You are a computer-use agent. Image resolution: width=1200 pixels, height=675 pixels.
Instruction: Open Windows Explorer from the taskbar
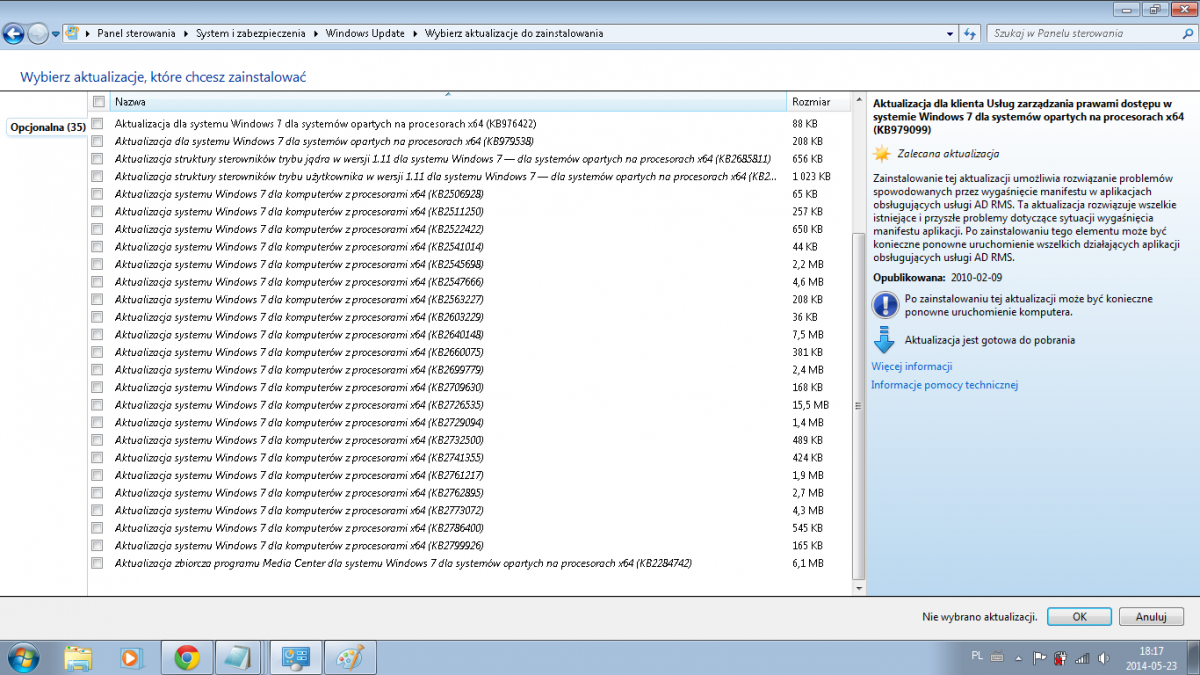click(x=79, y=657)
